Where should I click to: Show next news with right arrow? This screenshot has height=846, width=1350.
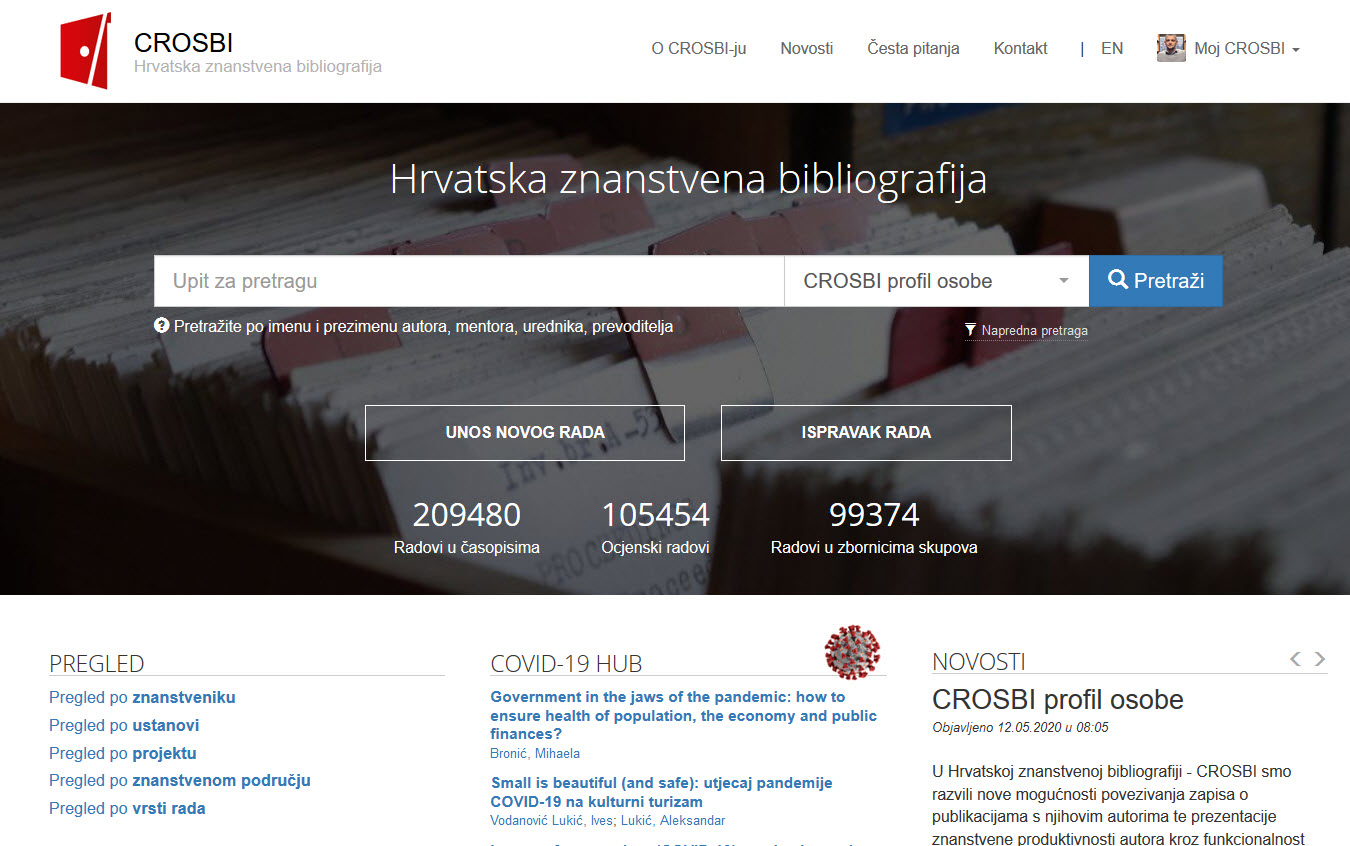[x=1320, y=659]
